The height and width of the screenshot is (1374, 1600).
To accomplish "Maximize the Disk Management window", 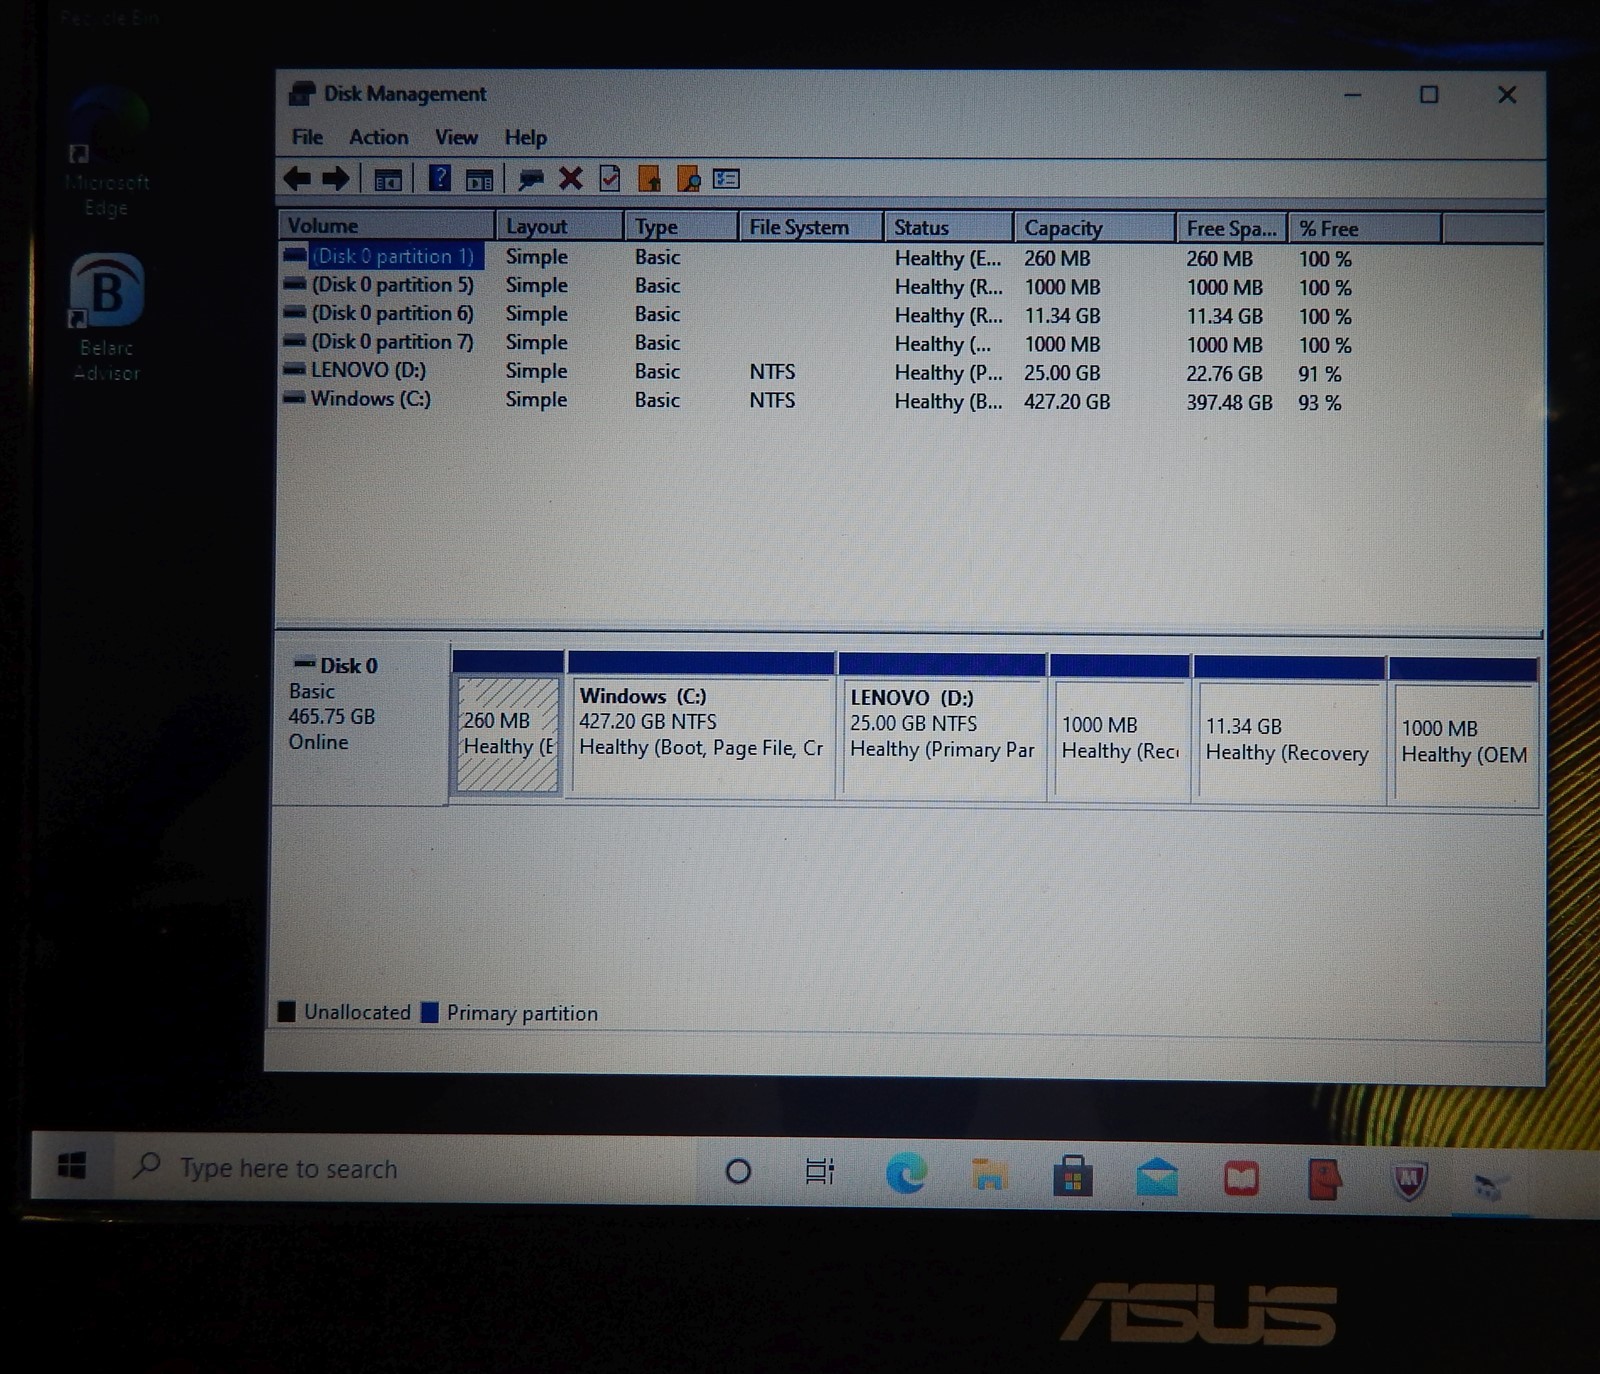I will (1428, 95).
